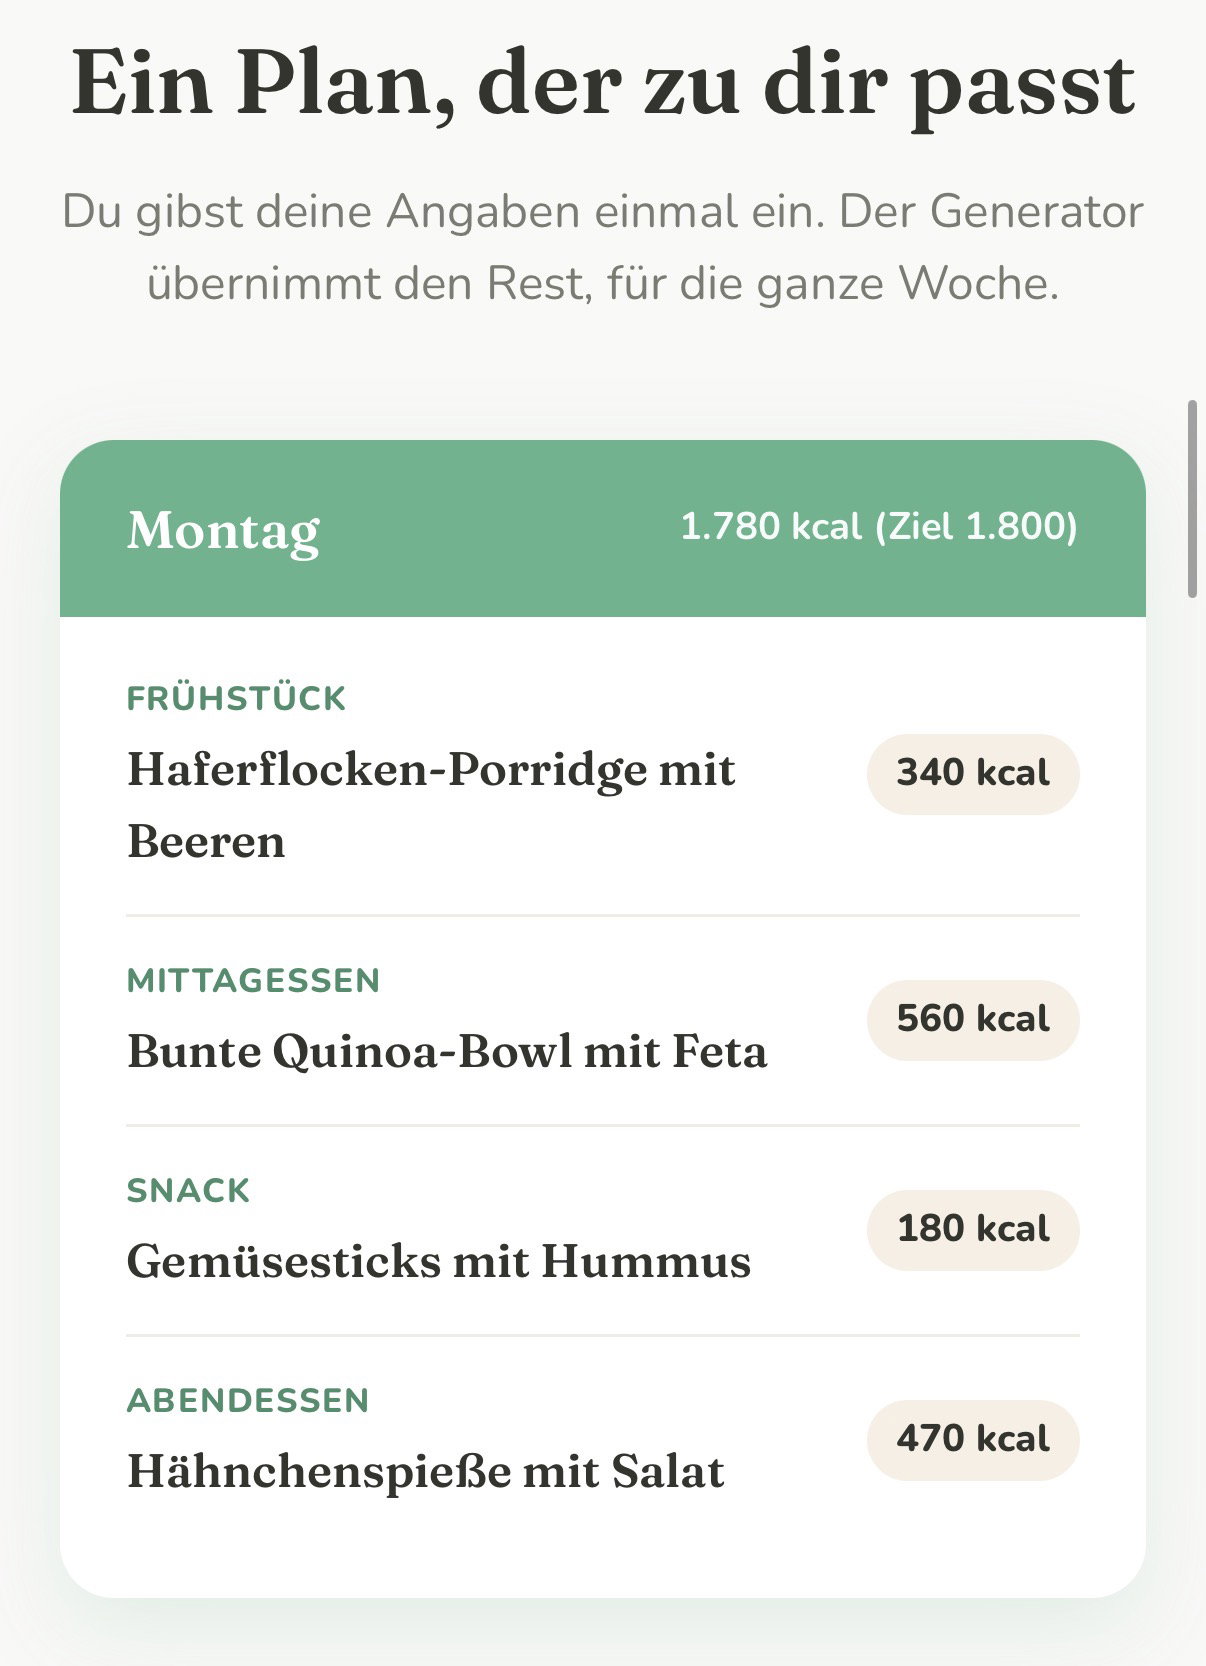Select the 1.780 kcal daily total text
The height and width of the screenshot is (1666, 1206).
click(771, 526)
